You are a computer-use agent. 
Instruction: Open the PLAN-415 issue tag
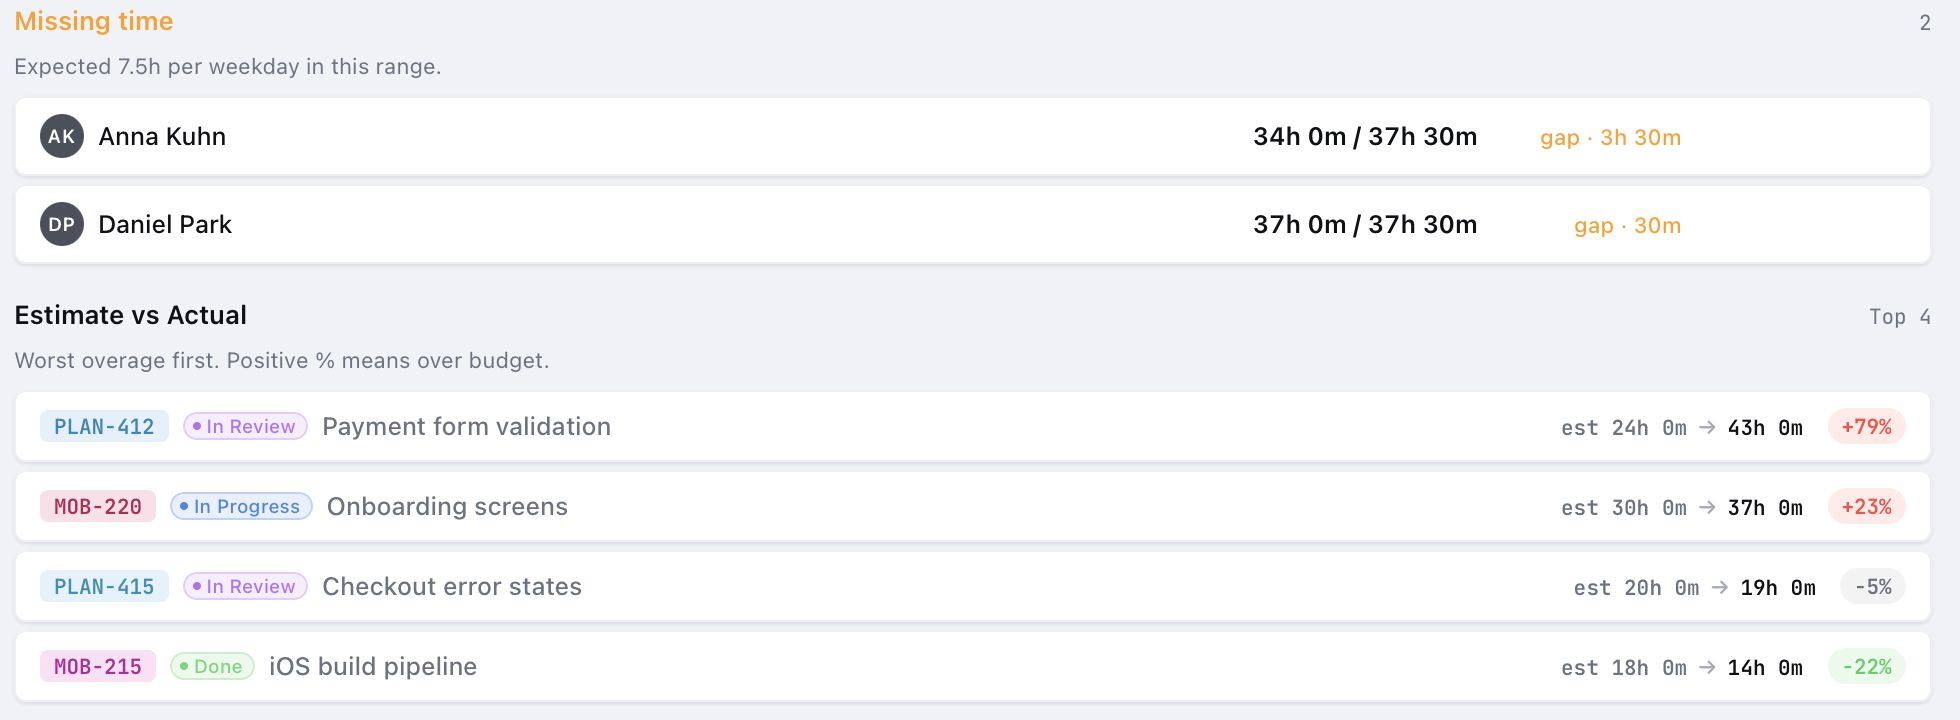[104, 586]
